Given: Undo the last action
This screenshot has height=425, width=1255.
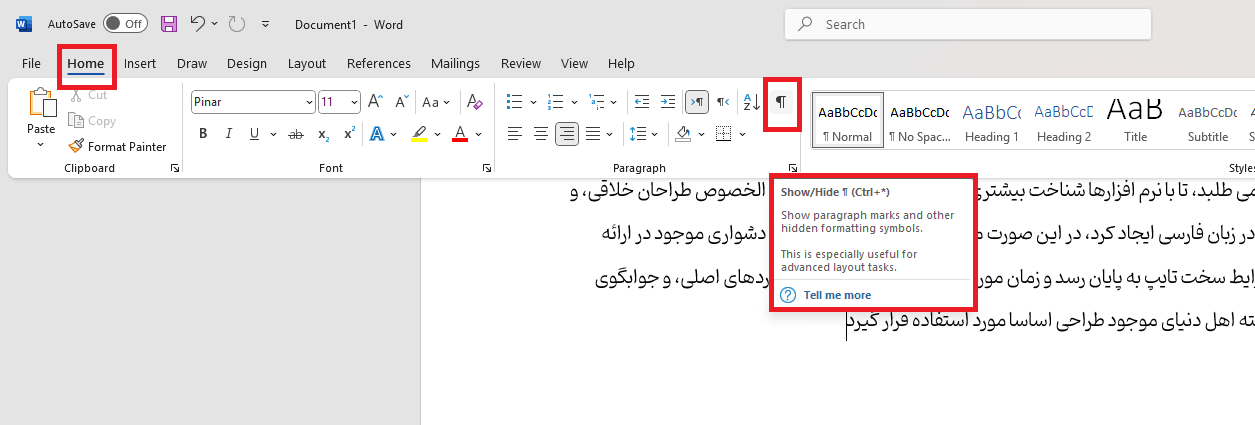Looking at the screenshot, I should click(x=198, y=24).
